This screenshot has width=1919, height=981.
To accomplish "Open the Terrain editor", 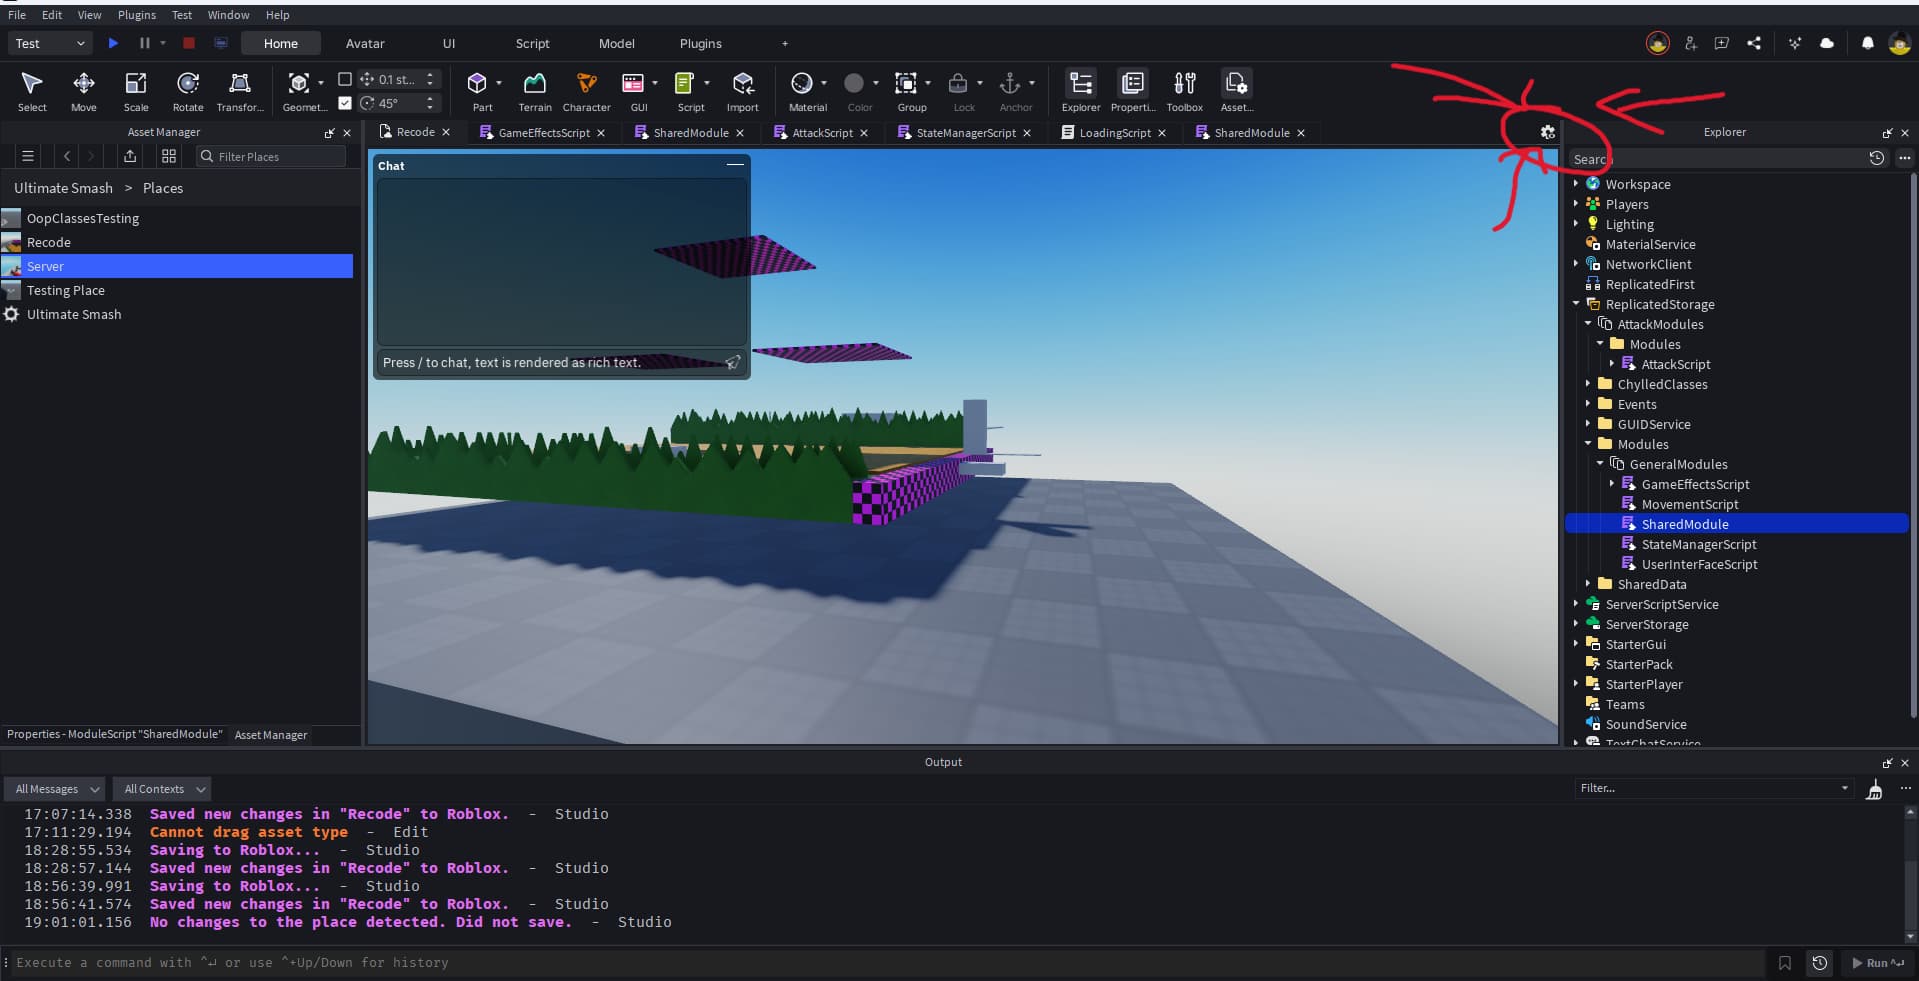I will pos(535,91).
